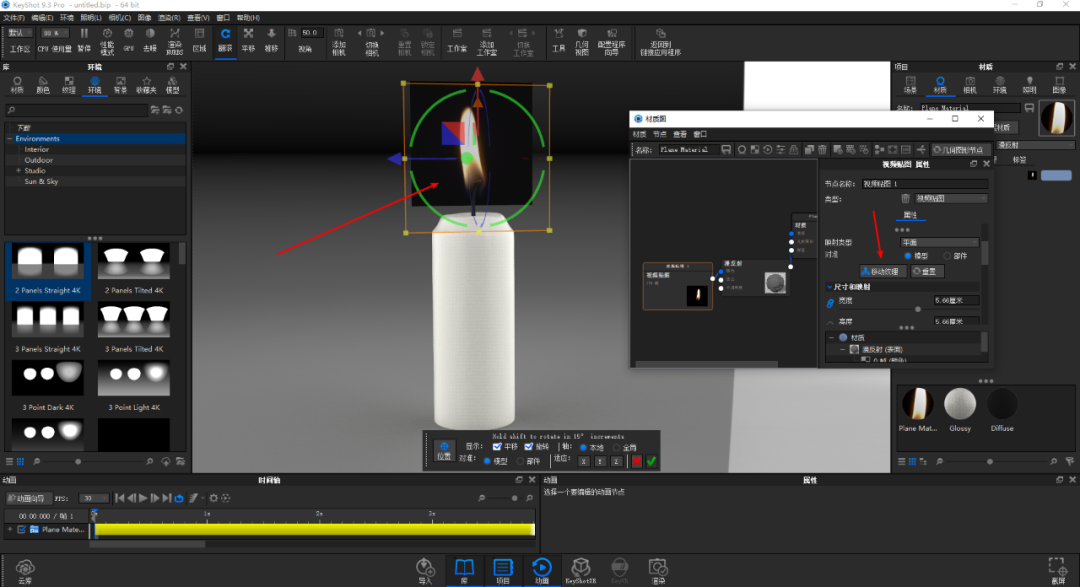The image size is (1080, 587).
Task: Toggle the Library (库) panel icon
Action: 464,571
